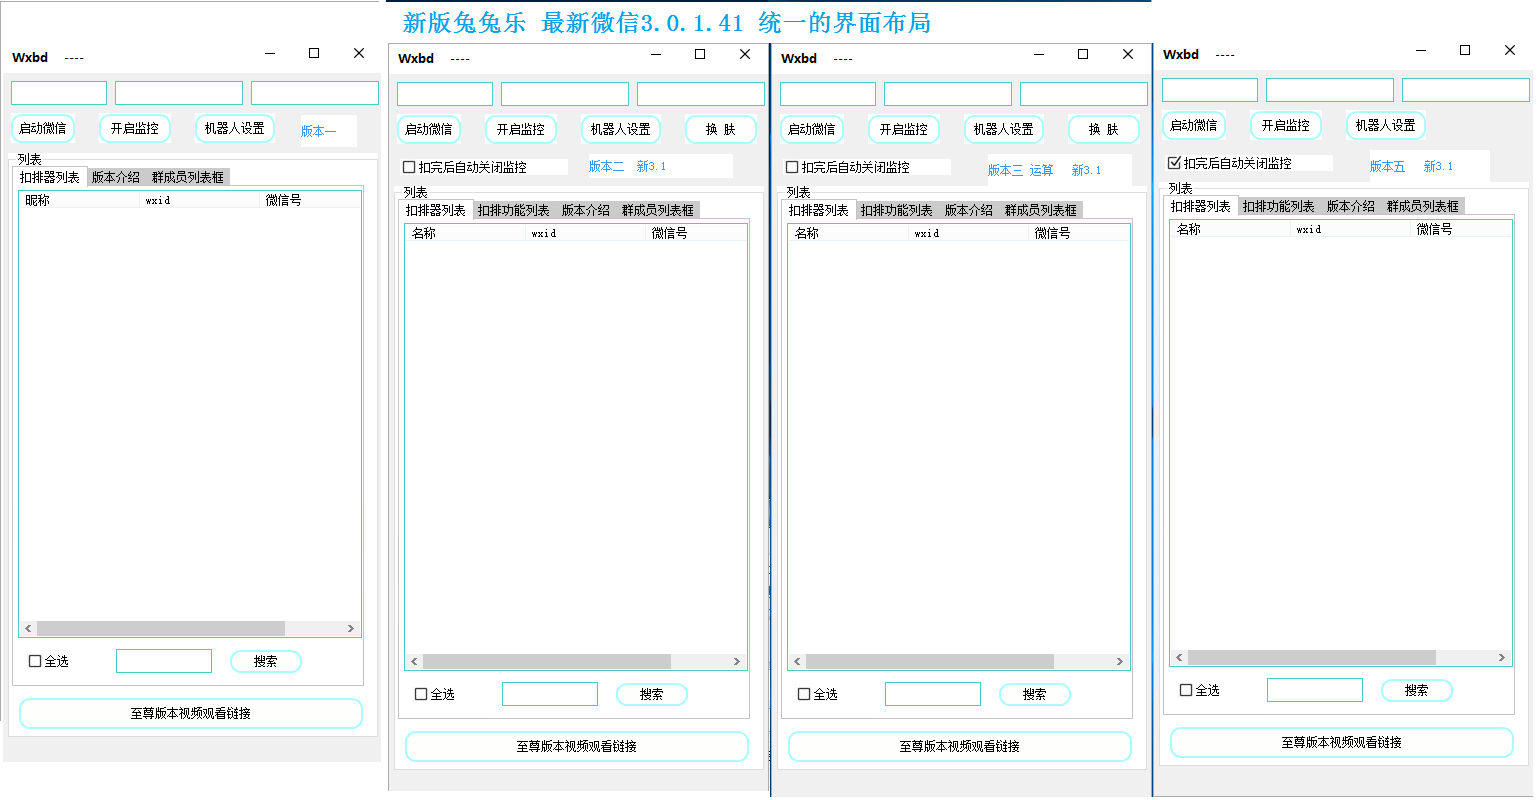Open 至尊版本视频观看链接 in 版本三 window
1539x800 pixels.
click(960, 746)
